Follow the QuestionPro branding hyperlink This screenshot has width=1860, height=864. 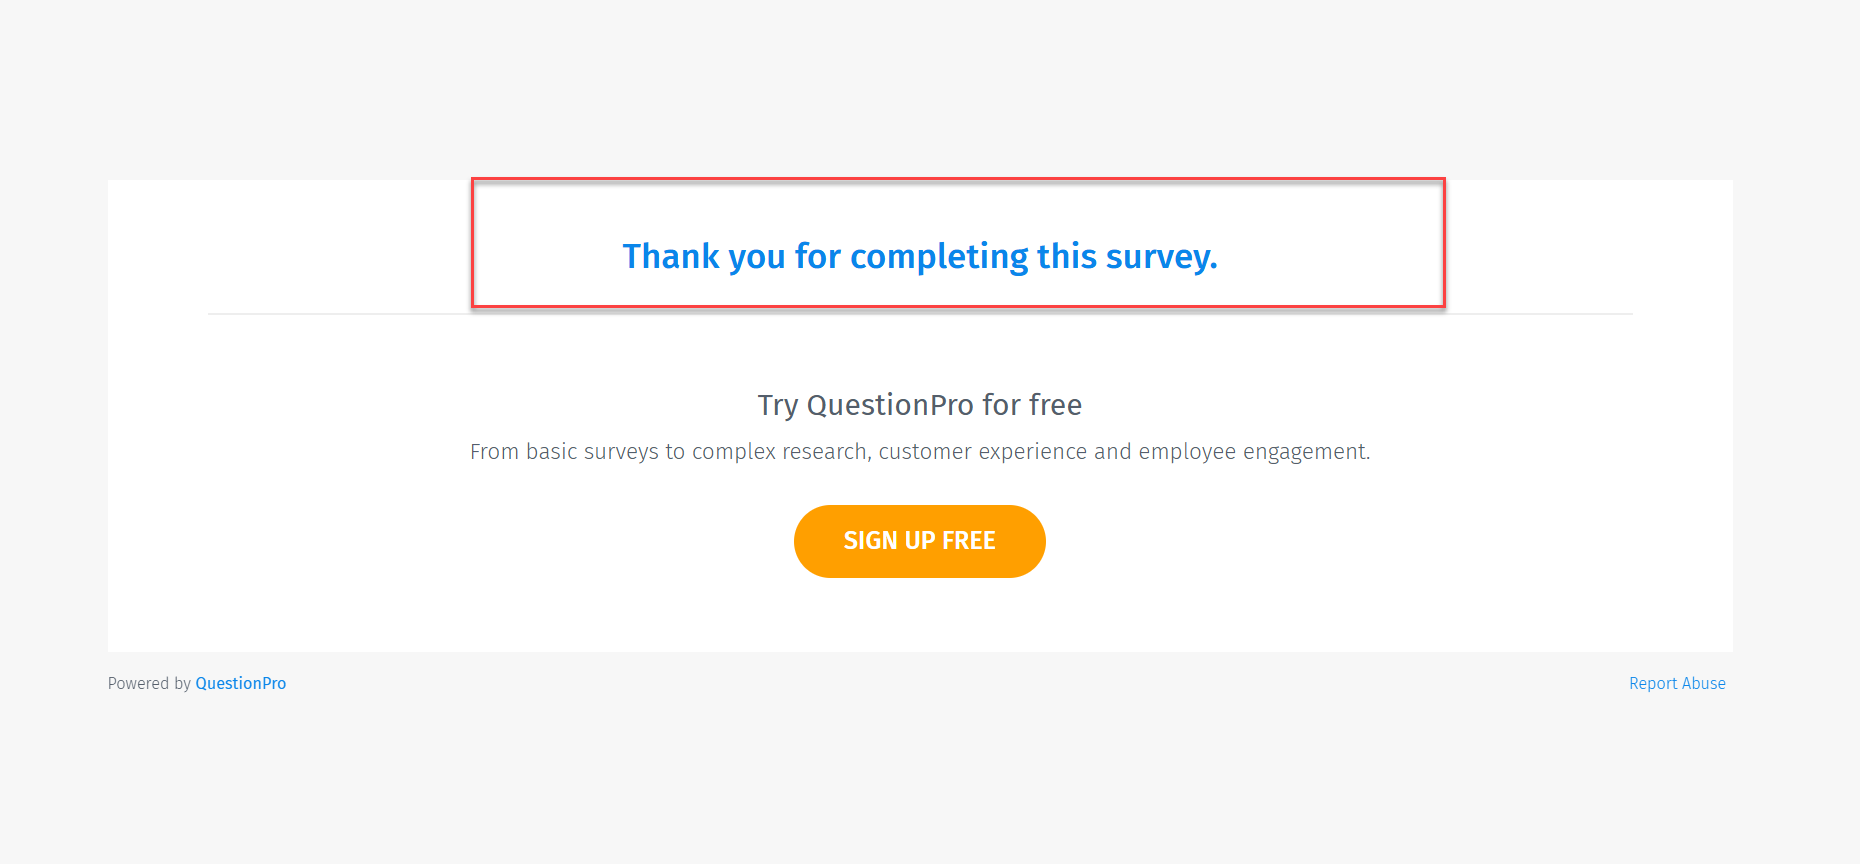pos(240,683)
